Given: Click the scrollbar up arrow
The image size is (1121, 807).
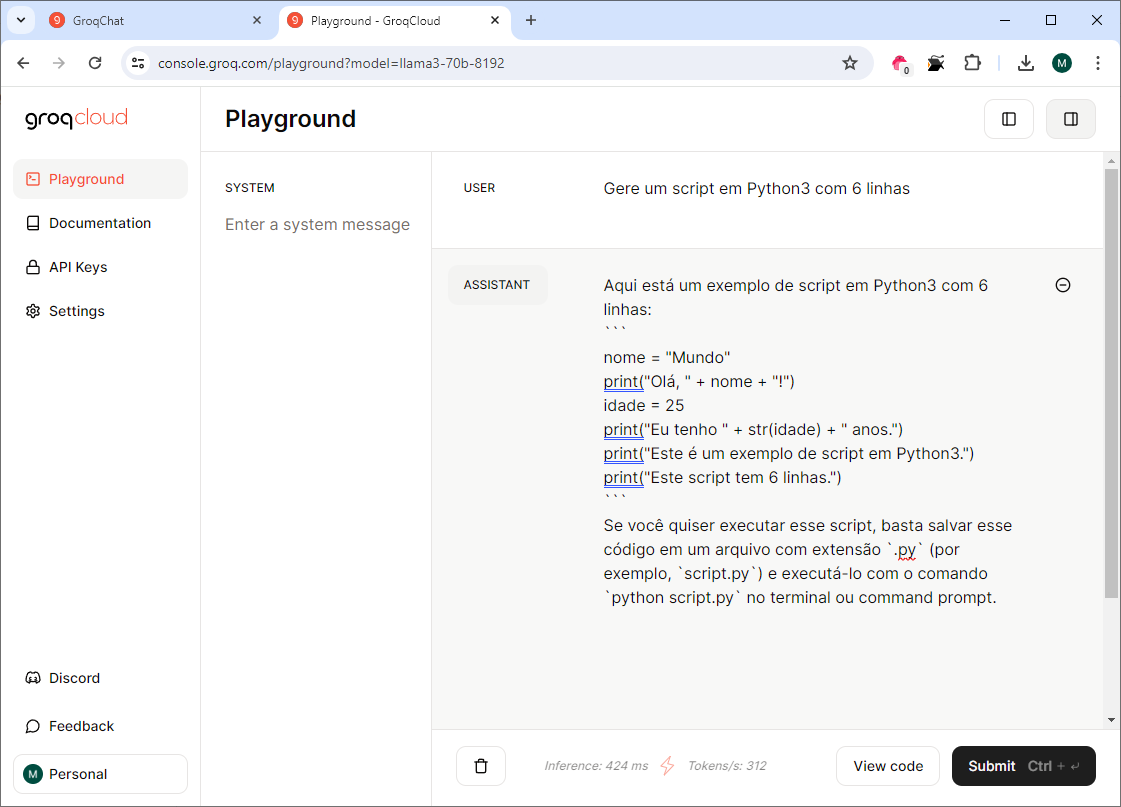Looking at the screenshot, I should click(1111, 161).
